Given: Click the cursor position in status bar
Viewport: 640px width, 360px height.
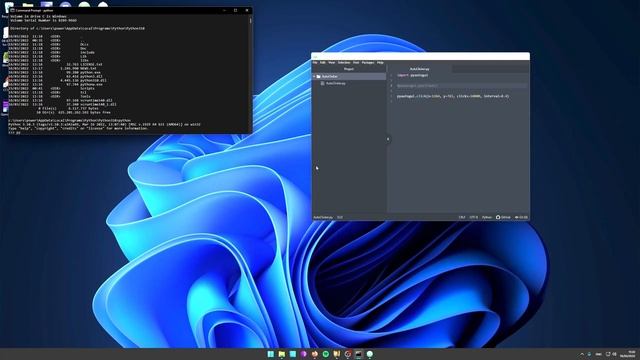Looking at the screenshot, I should pos(340,217).
